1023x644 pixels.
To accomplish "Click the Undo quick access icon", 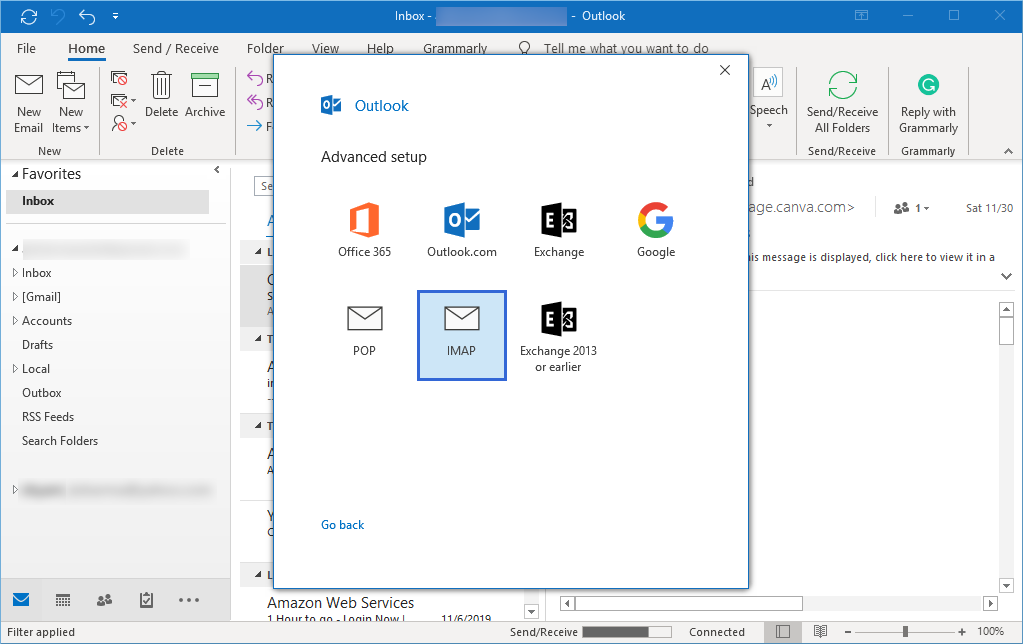I will coord(87,16).
